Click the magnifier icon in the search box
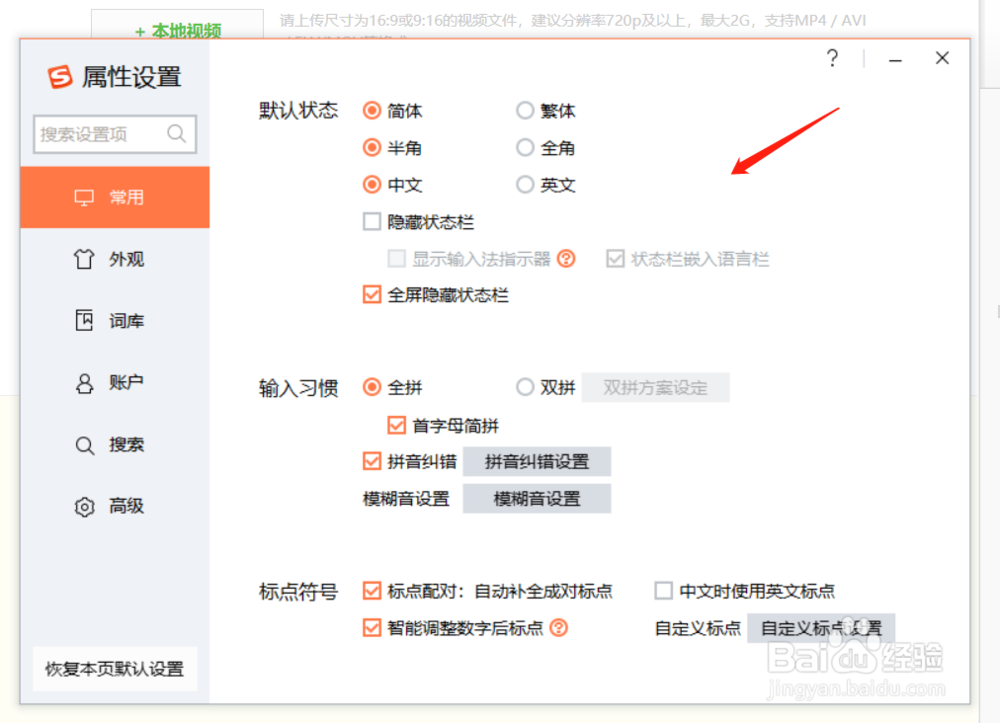Screen dimensions: 1000x723 click(x=177, y=133)
